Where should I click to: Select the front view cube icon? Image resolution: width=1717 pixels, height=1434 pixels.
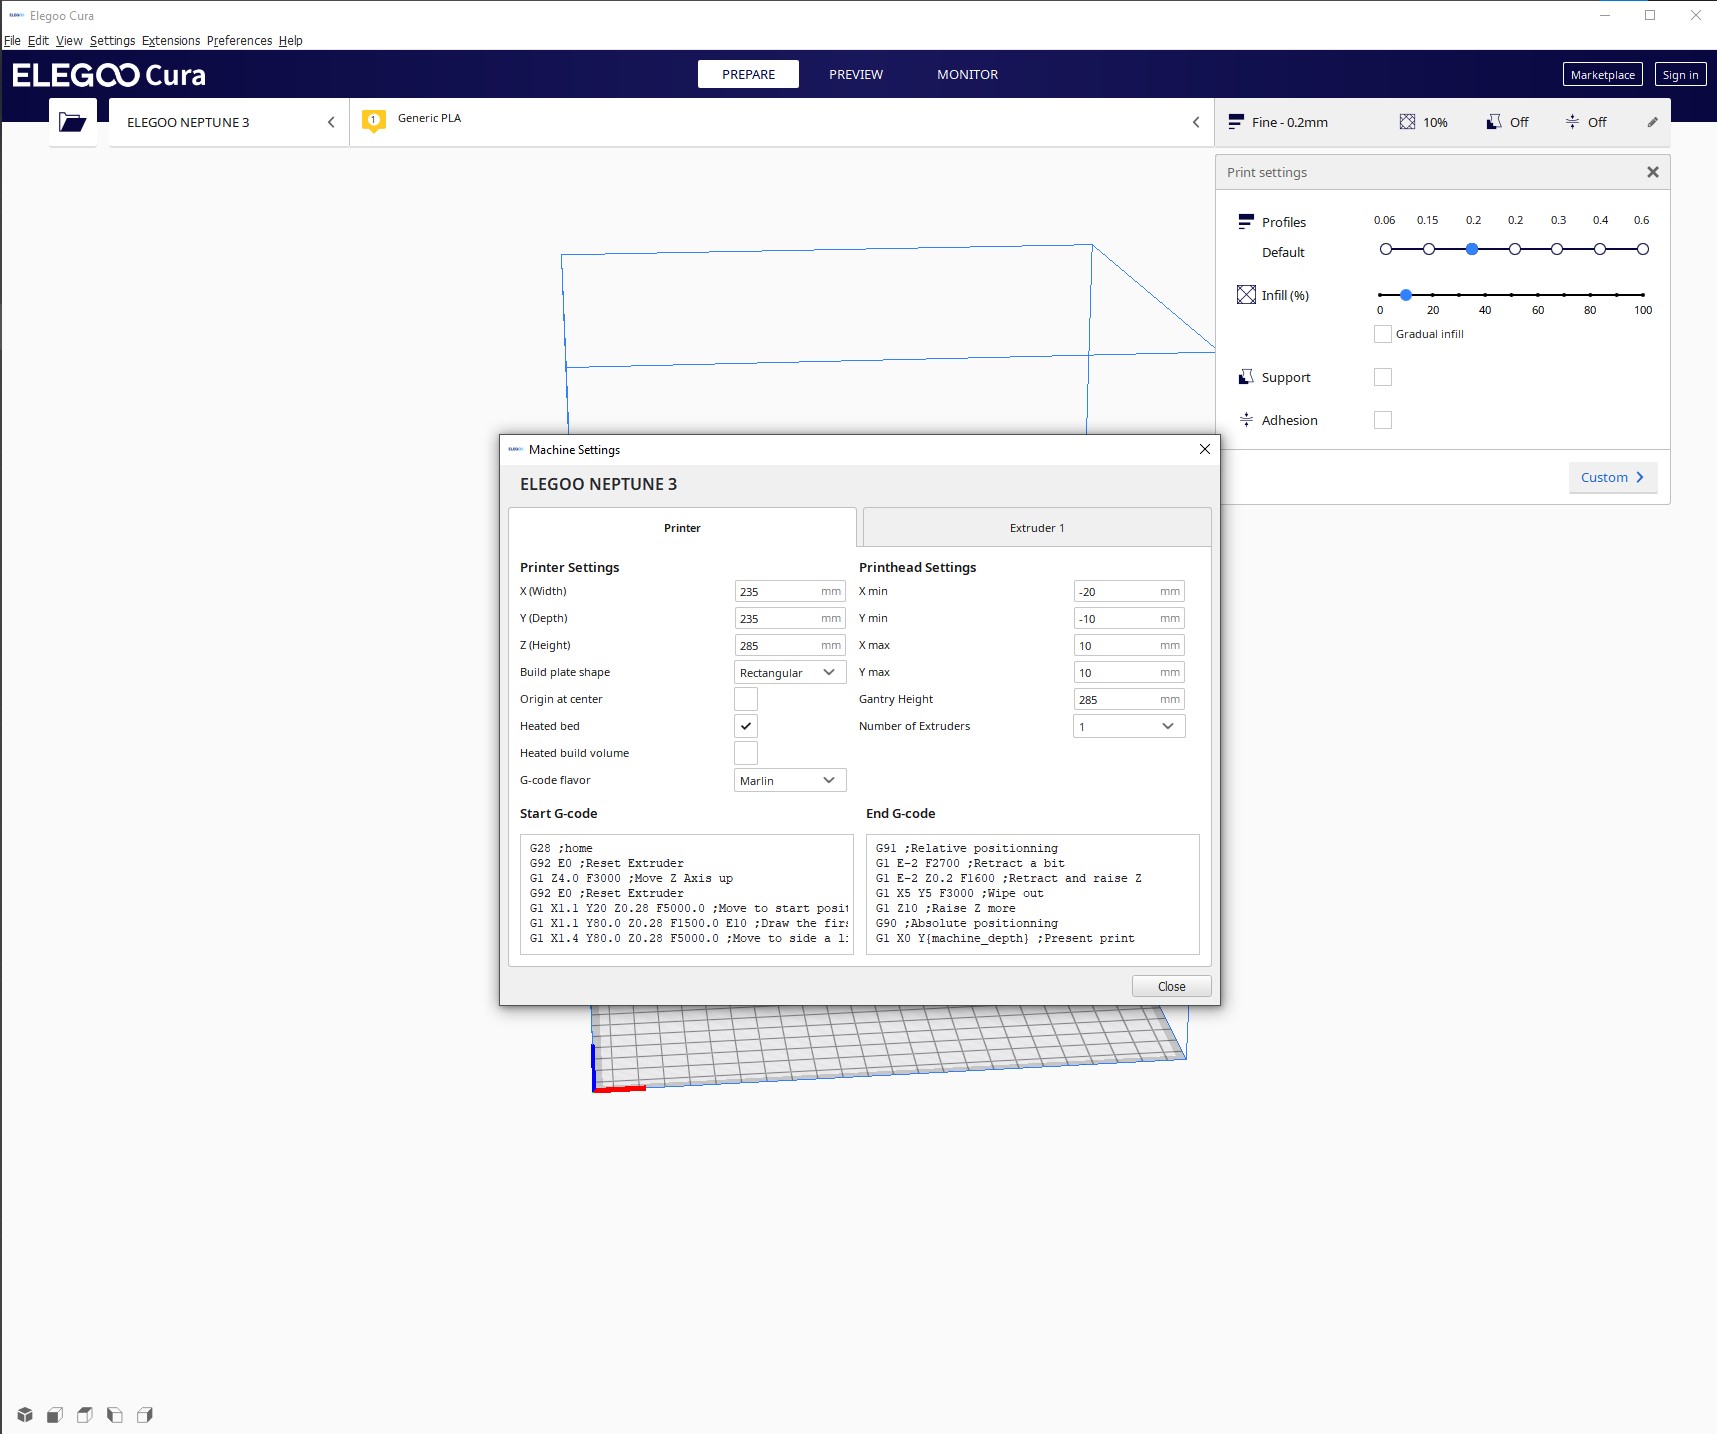coord(55,1414)
